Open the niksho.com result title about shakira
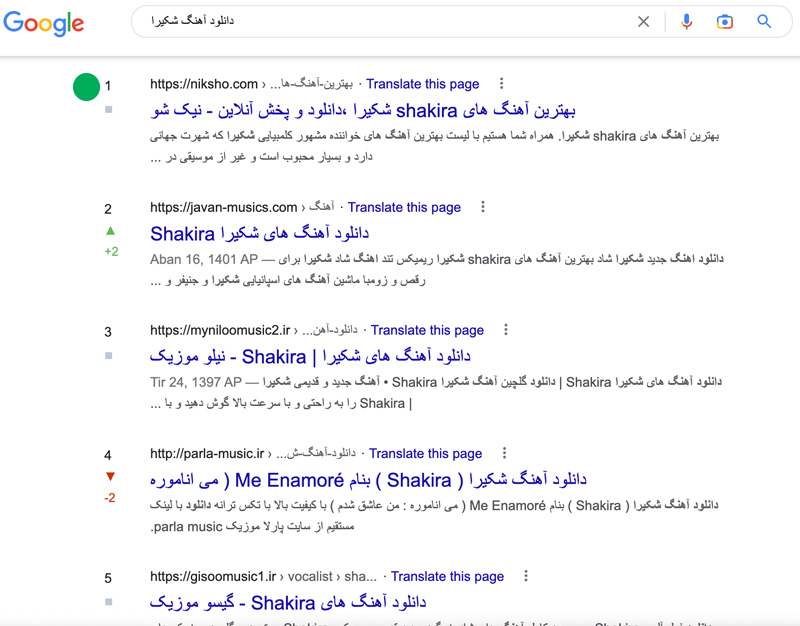The width and height of the screenshot is (800, 626). pyautogui.click(x=363, y=110)
